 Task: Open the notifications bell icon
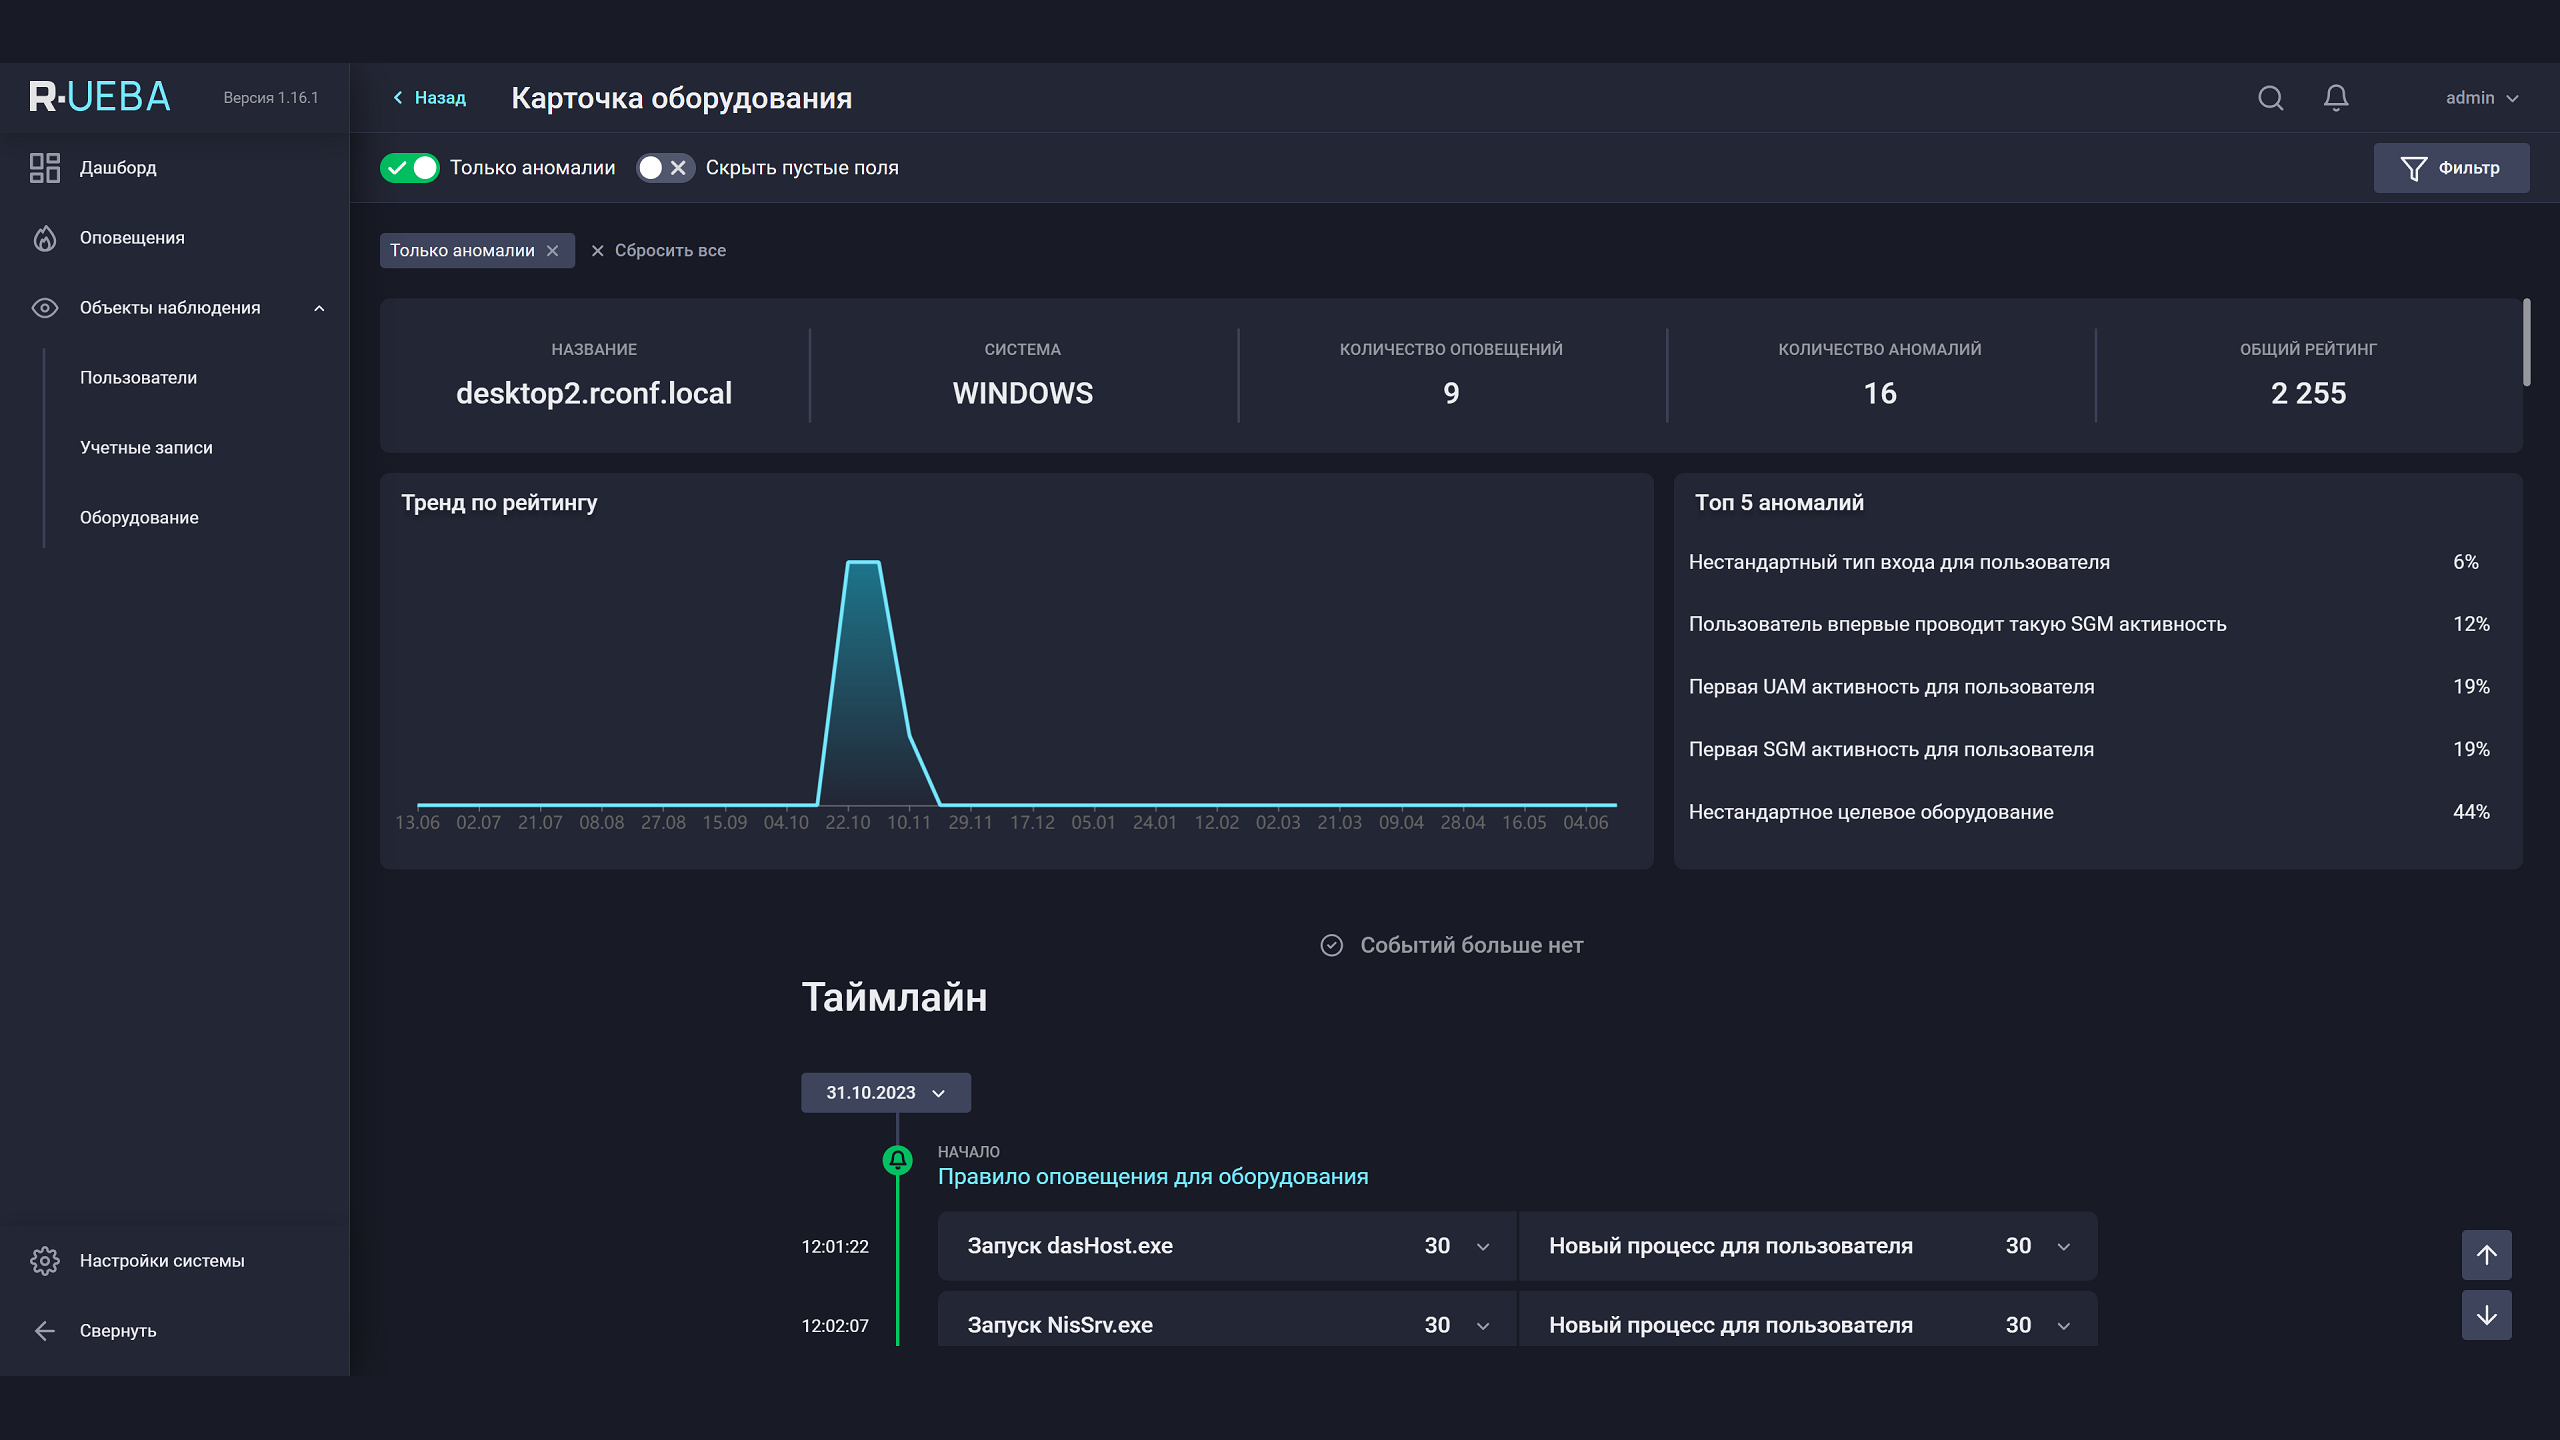[x=2335, y=98]
